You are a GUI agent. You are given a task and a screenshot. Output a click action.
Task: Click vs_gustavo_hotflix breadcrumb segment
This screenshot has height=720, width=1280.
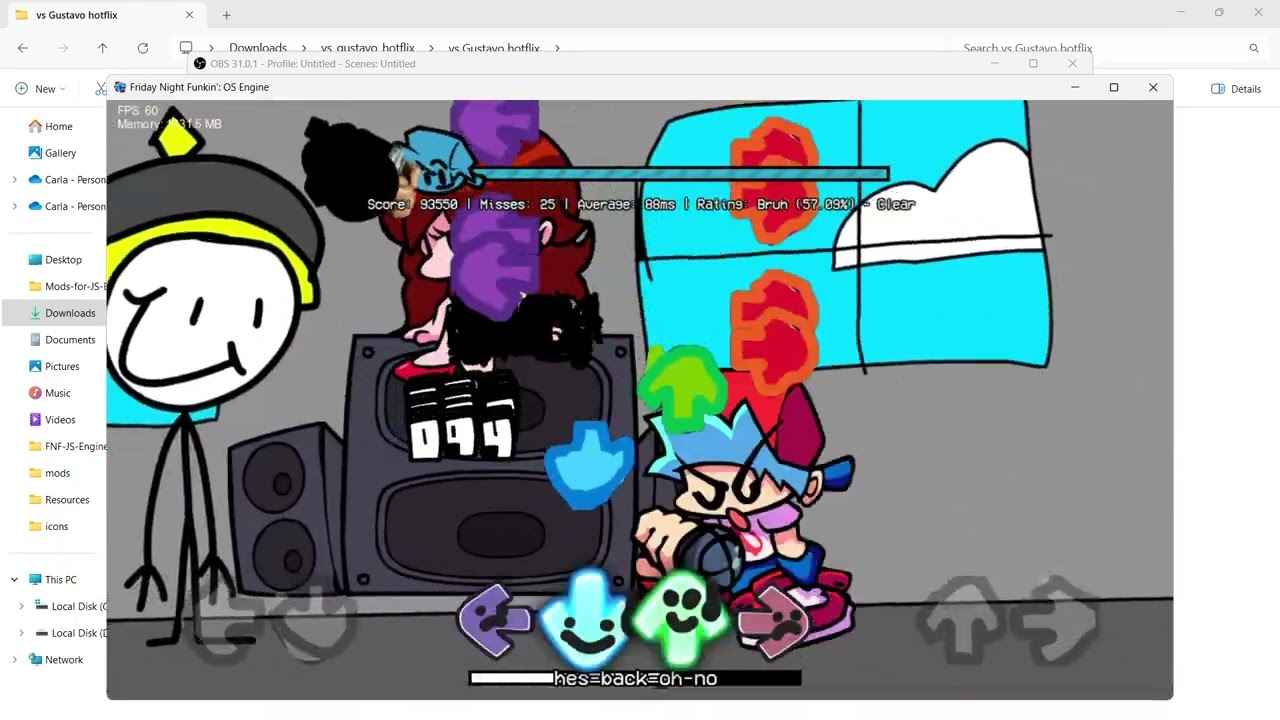pyautogui.click(x=367, y=48)
